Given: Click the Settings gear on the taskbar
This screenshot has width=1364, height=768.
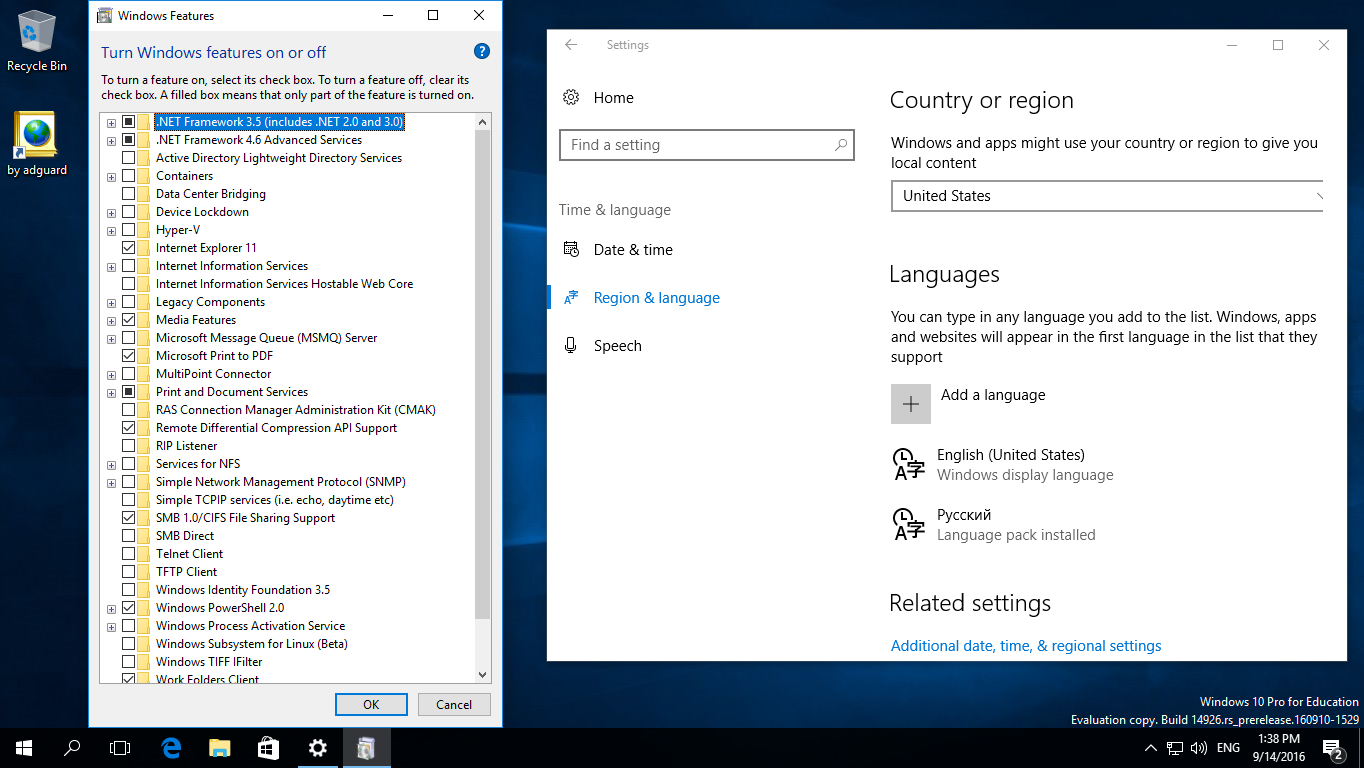Looking at the screenshot, I should pyautogui.click(x=318, y=747).
